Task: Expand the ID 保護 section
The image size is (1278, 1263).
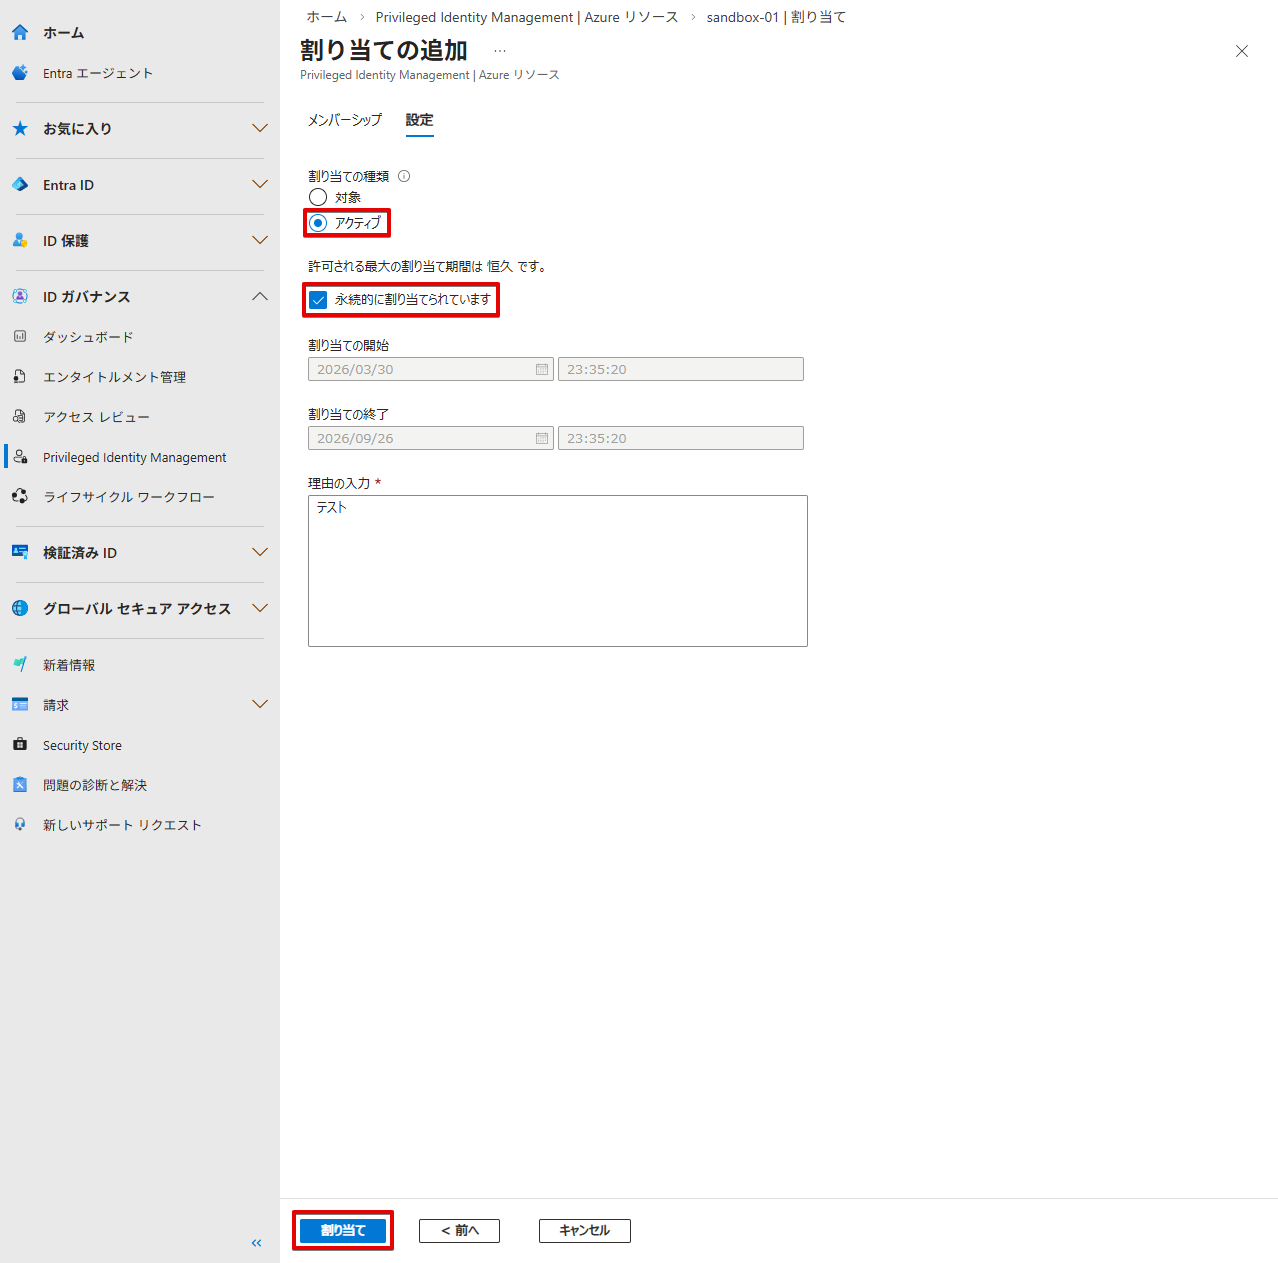Action: [260, 240]
